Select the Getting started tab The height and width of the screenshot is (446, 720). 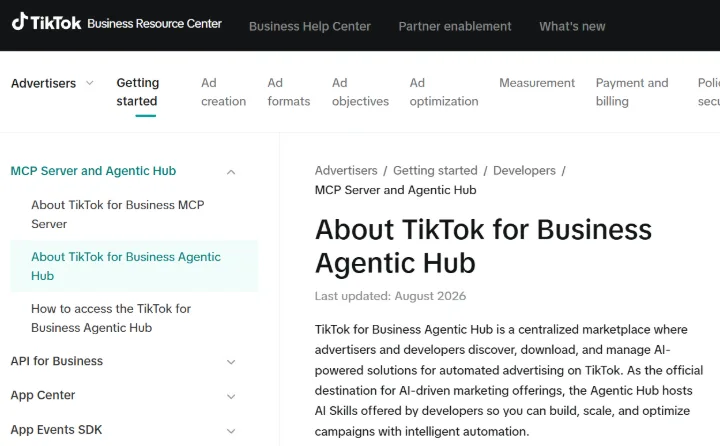click(x=138, y=92)
